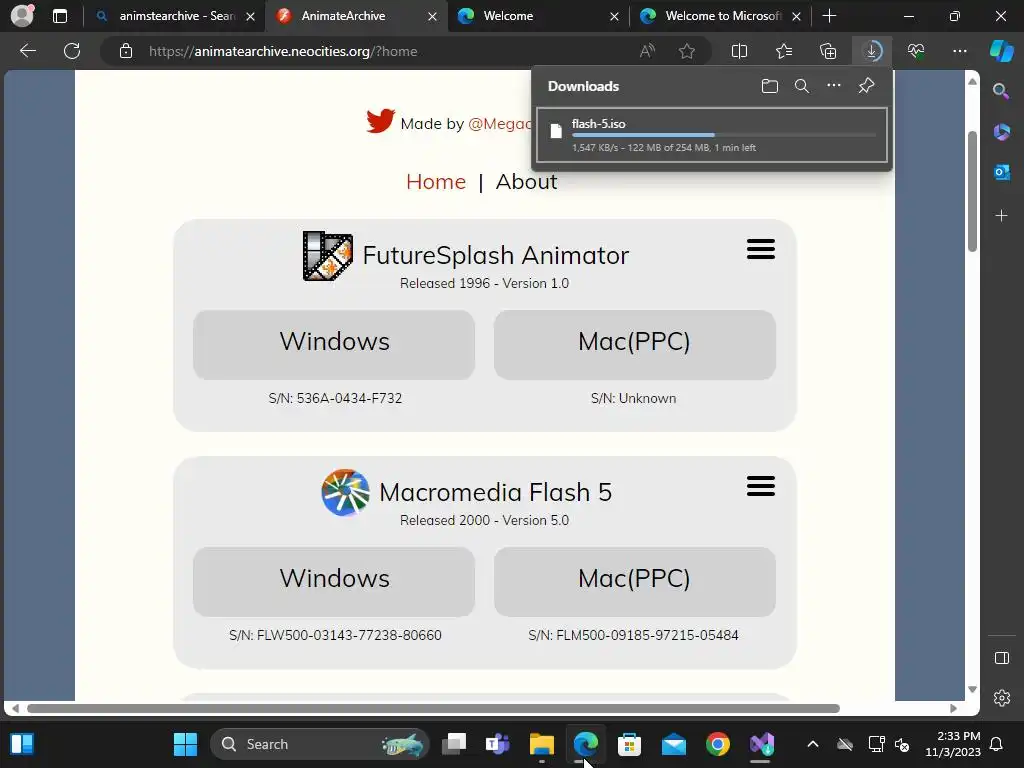Launch Copilot from the toolbar
The width and height of the screenshot is (1024, 768).
(1001, 51)
